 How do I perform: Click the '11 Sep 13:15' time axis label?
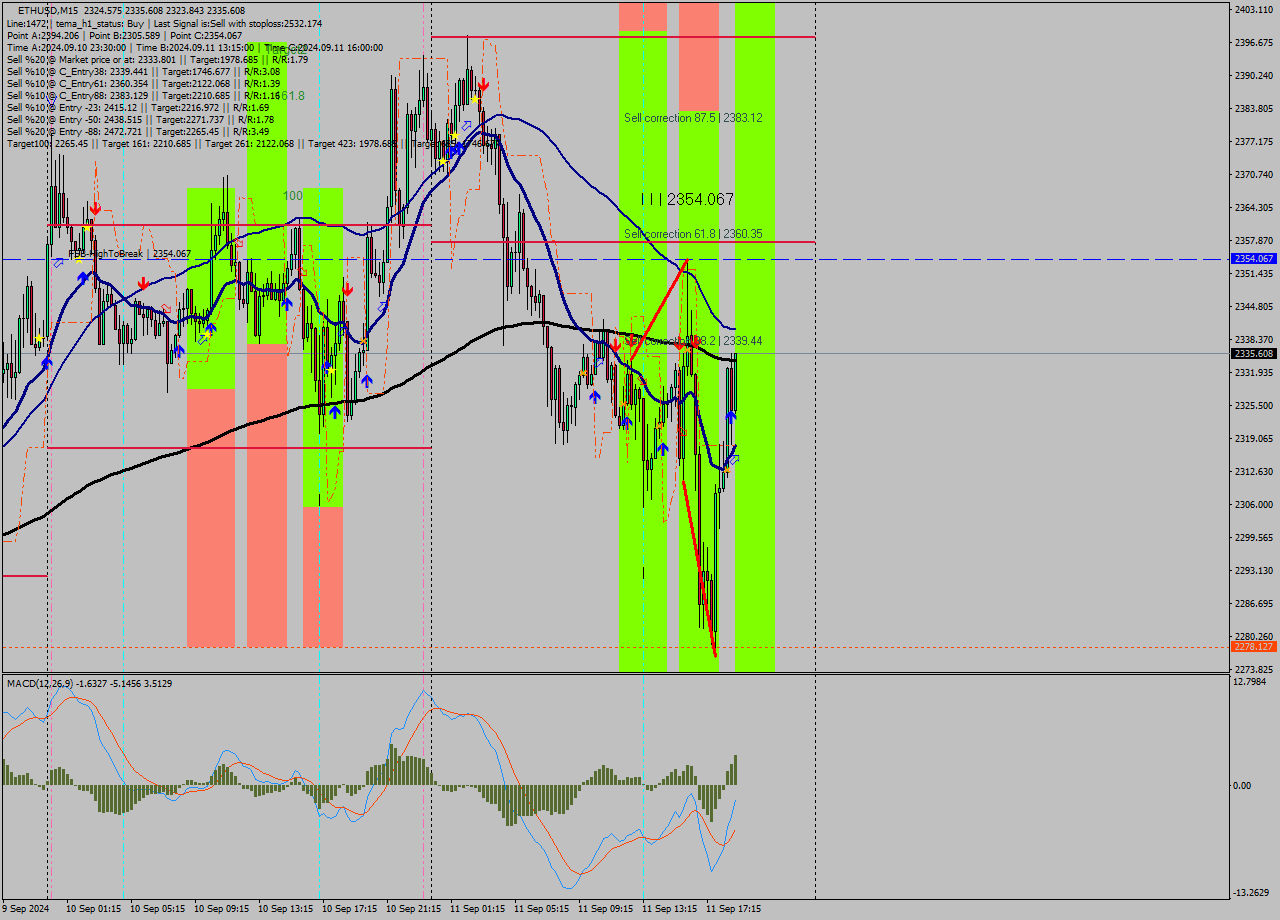669,909
